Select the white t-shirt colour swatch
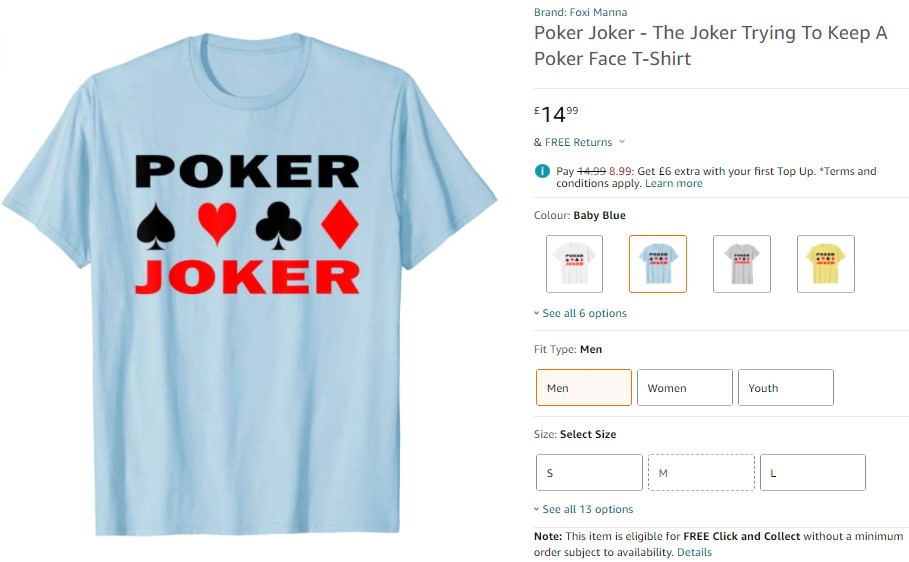 (574, 264)
